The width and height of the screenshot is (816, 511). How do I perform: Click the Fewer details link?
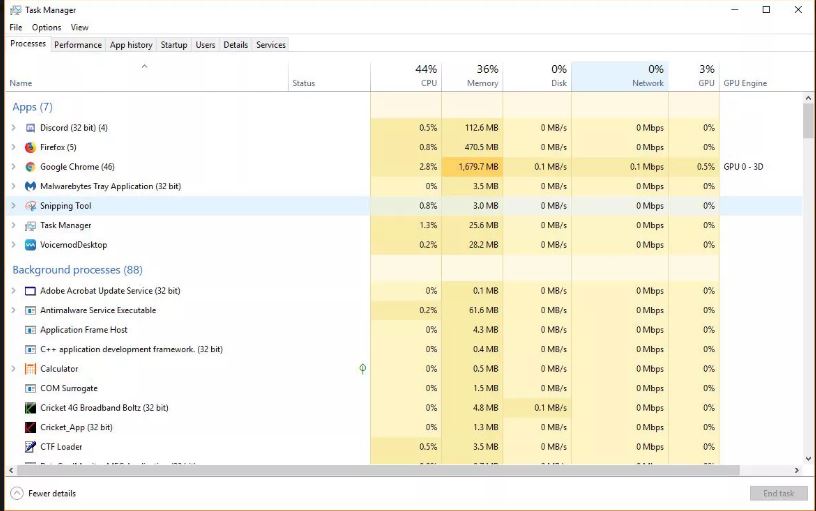point(52,493)
